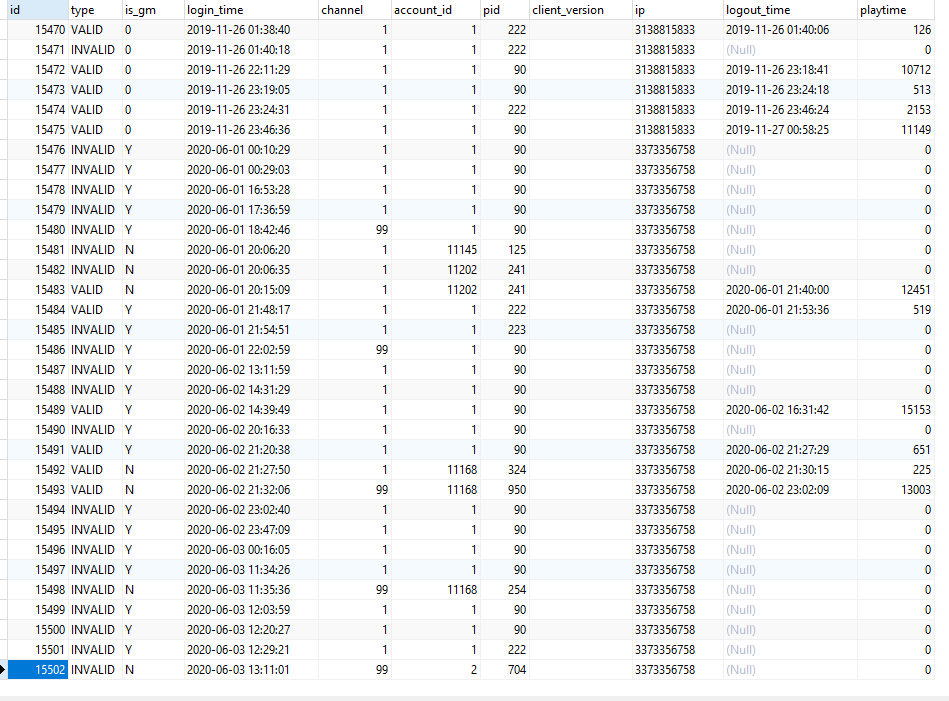The height and width of the screenshot is (701, 949).
Task: Select the channel column header
Action: pos(355,10)
